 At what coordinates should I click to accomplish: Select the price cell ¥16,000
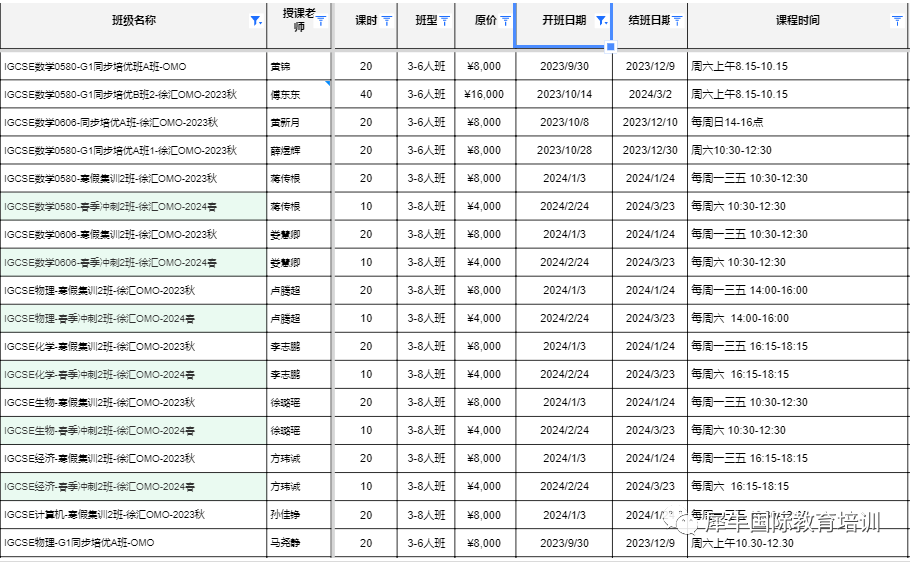pyautogui.click(x=484, y=94)
